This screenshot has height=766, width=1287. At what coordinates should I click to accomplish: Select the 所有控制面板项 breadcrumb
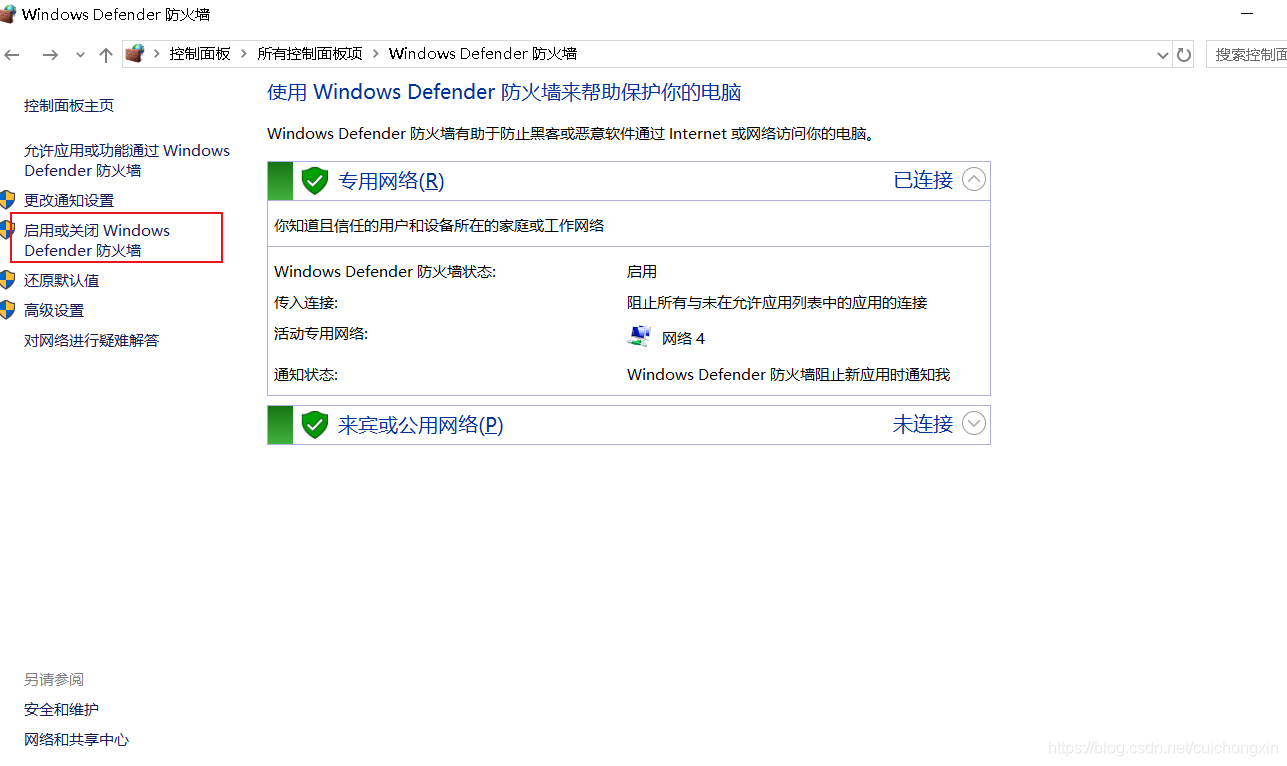tap(310, 54)
